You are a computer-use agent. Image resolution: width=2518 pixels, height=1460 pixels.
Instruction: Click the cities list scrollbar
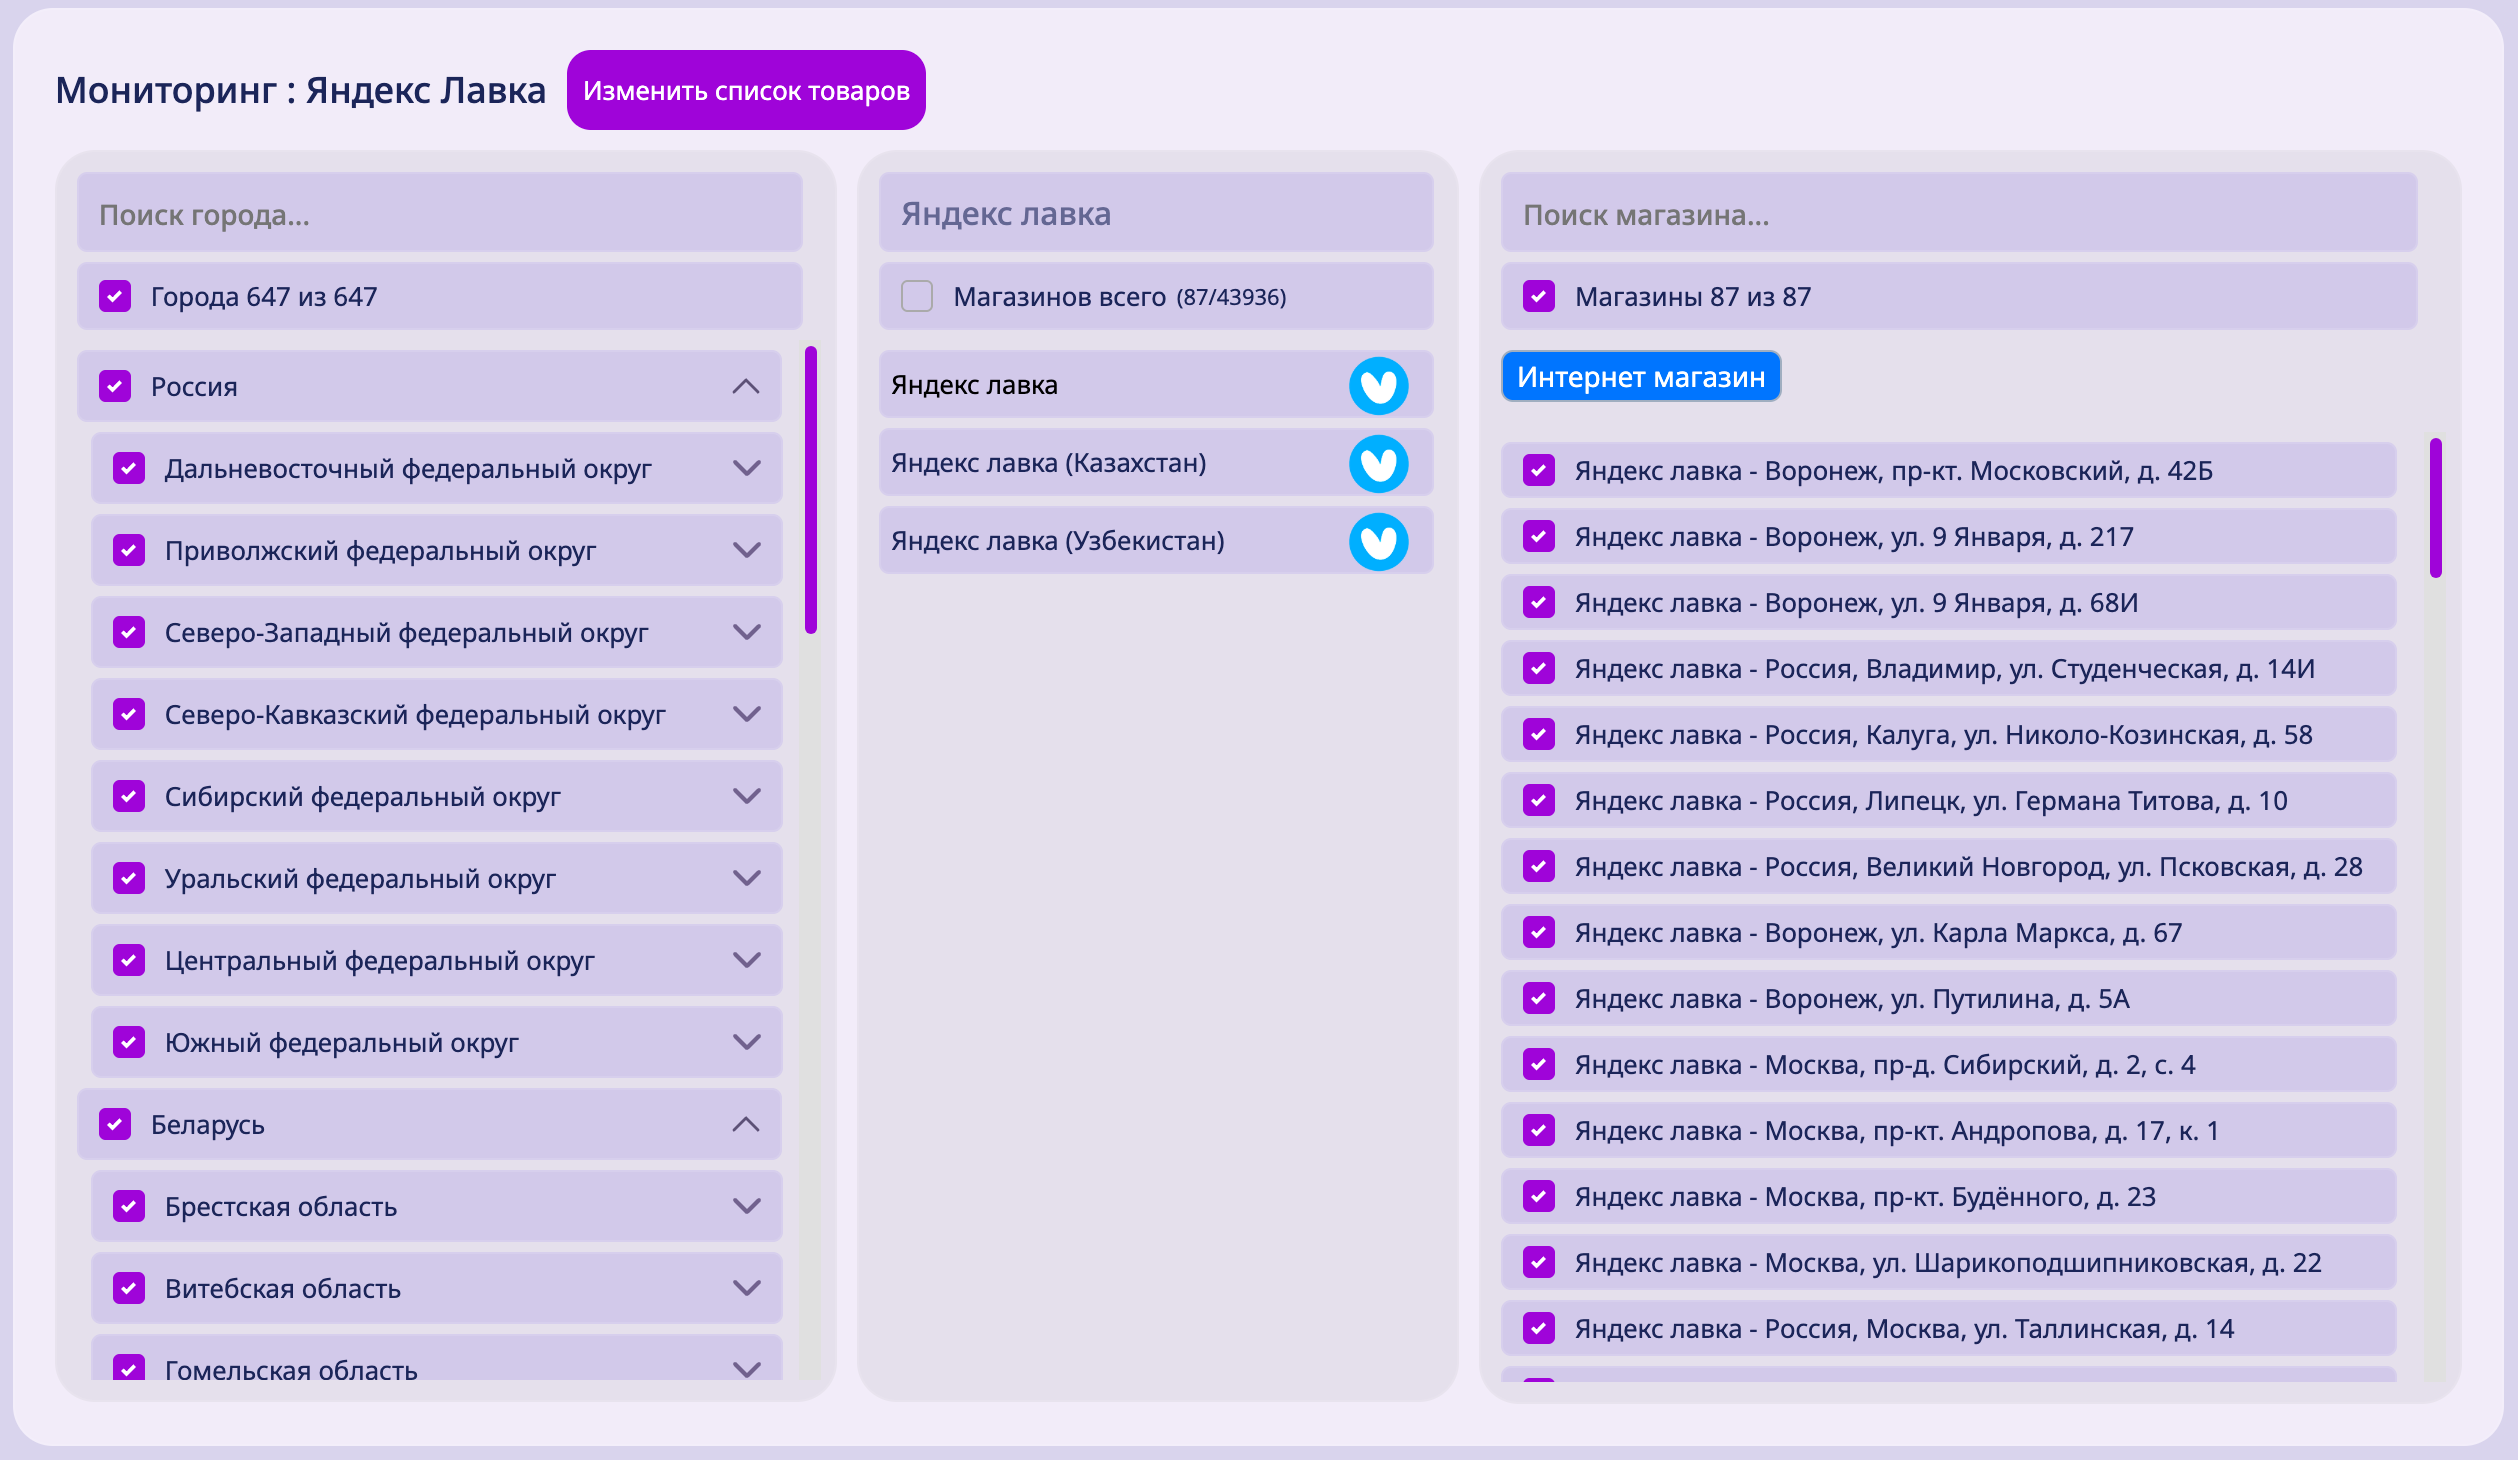pos(811,490)
